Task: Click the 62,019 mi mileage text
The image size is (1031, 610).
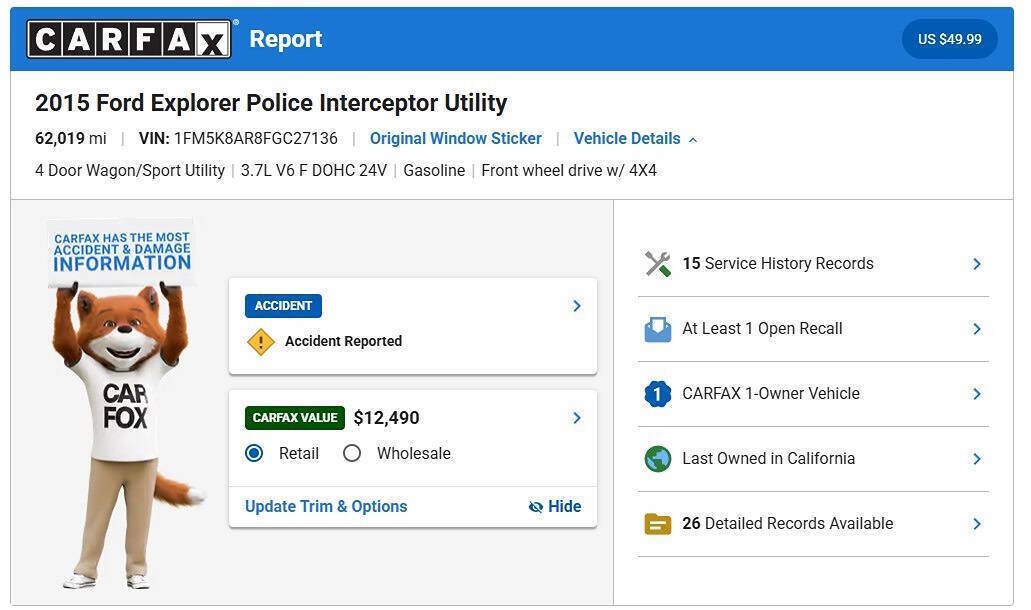Action: 70,139
